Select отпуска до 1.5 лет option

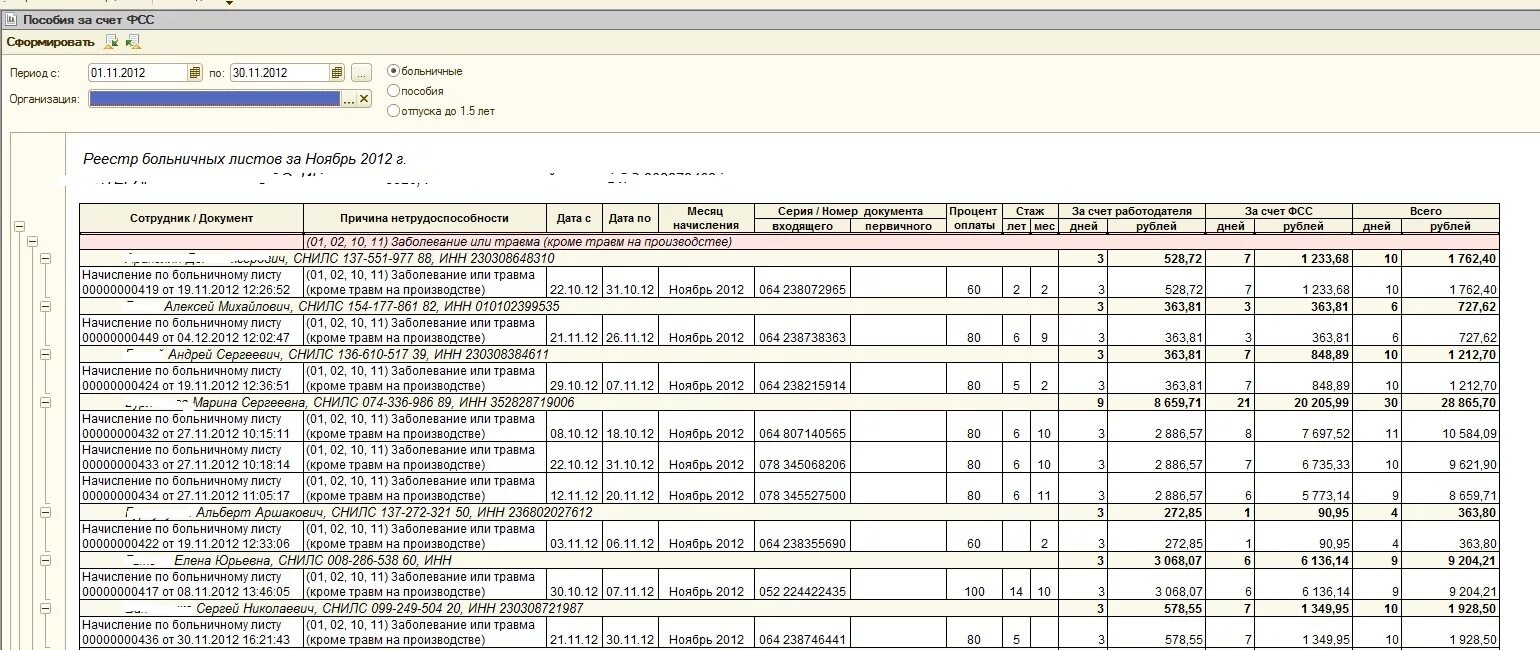pyautogui.click(x=393, y=111)
